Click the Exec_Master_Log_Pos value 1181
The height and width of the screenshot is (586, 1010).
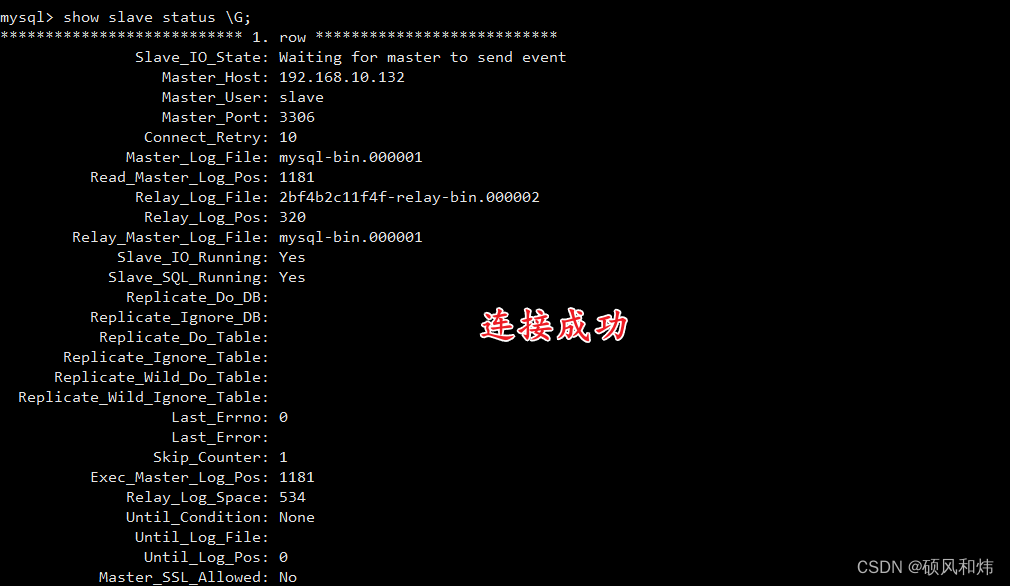[x=296, y=477]
